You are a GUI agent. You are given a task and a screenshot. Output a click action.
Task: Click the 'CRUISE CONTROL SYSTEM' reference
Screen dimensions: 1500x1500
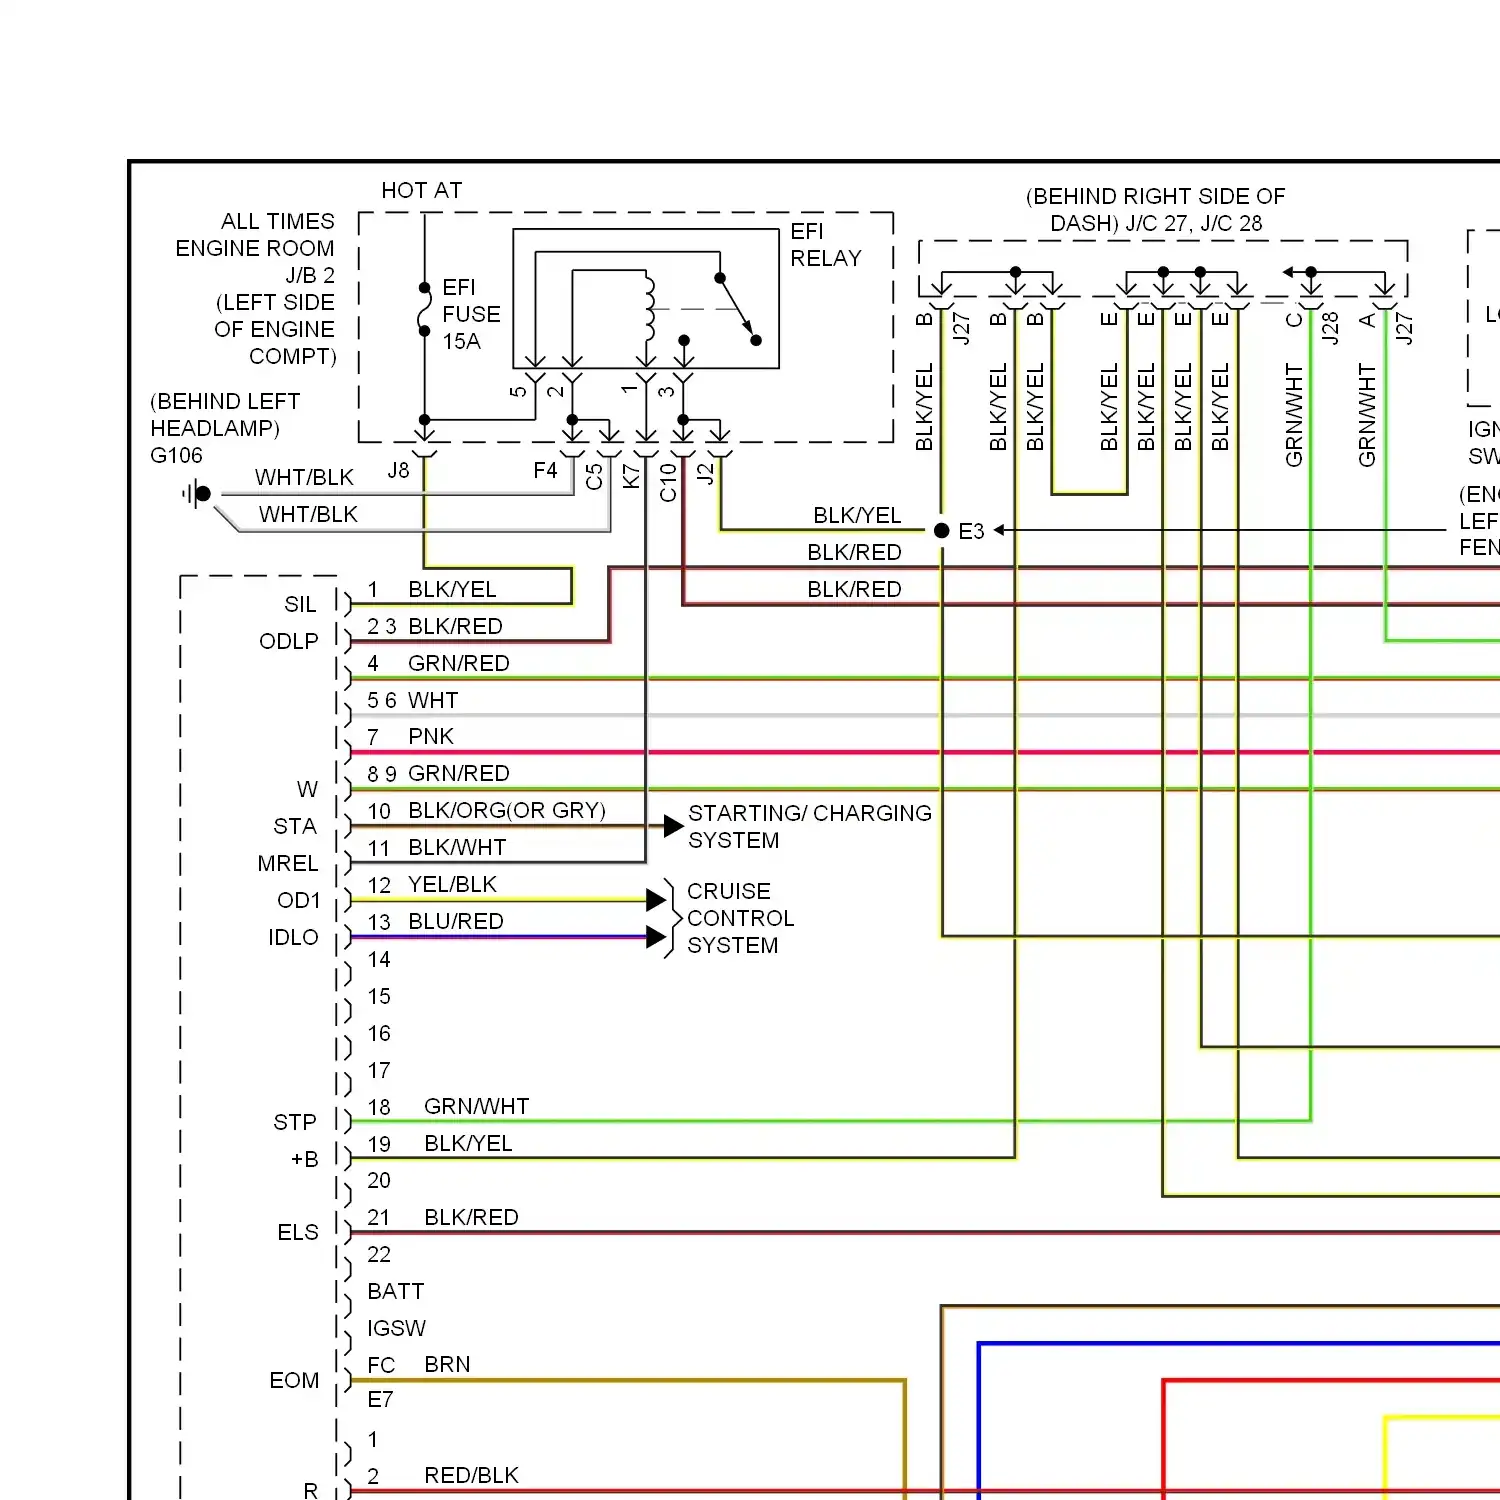click(740, 918)
